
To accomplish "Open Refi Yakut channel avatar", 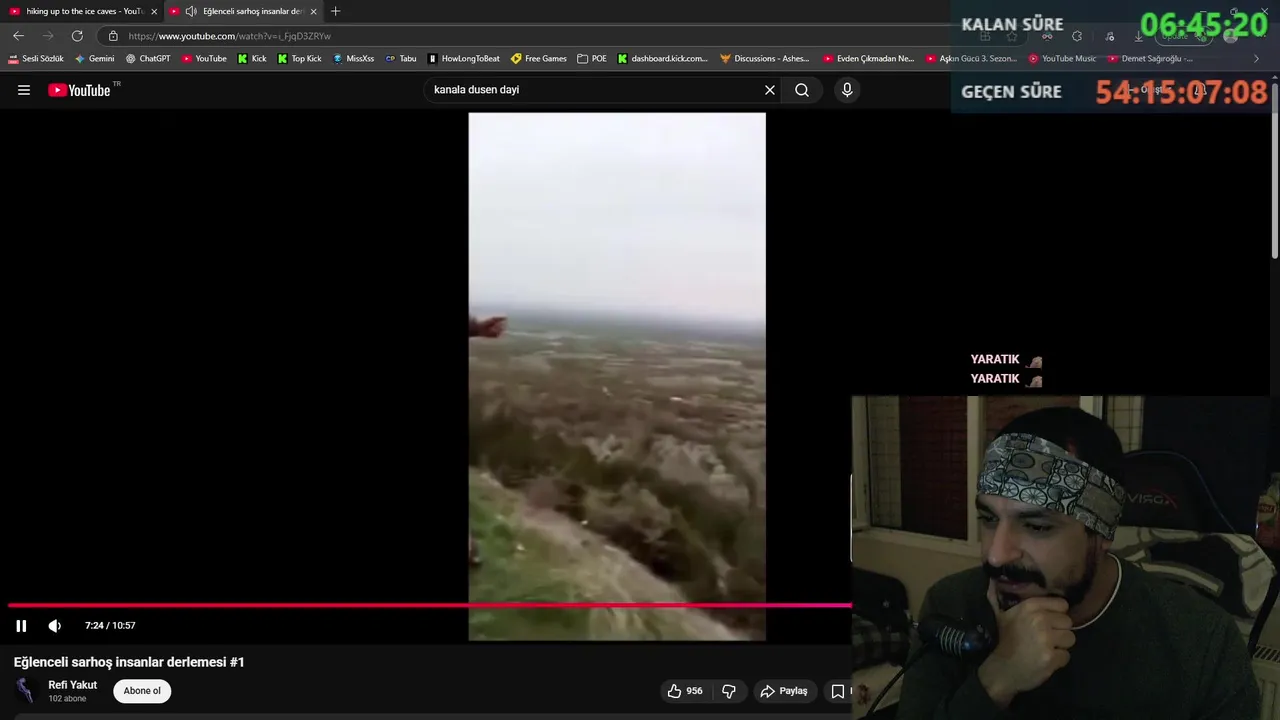I will (26, 691).
